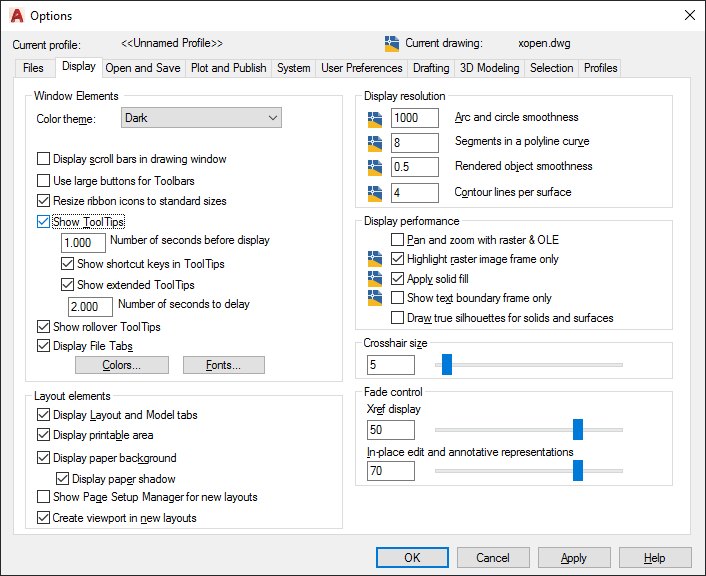The width and height of the screenshot is (706, 576).
Task: Enable Display scroll bars in drawing window
Action: click(43, 159)
